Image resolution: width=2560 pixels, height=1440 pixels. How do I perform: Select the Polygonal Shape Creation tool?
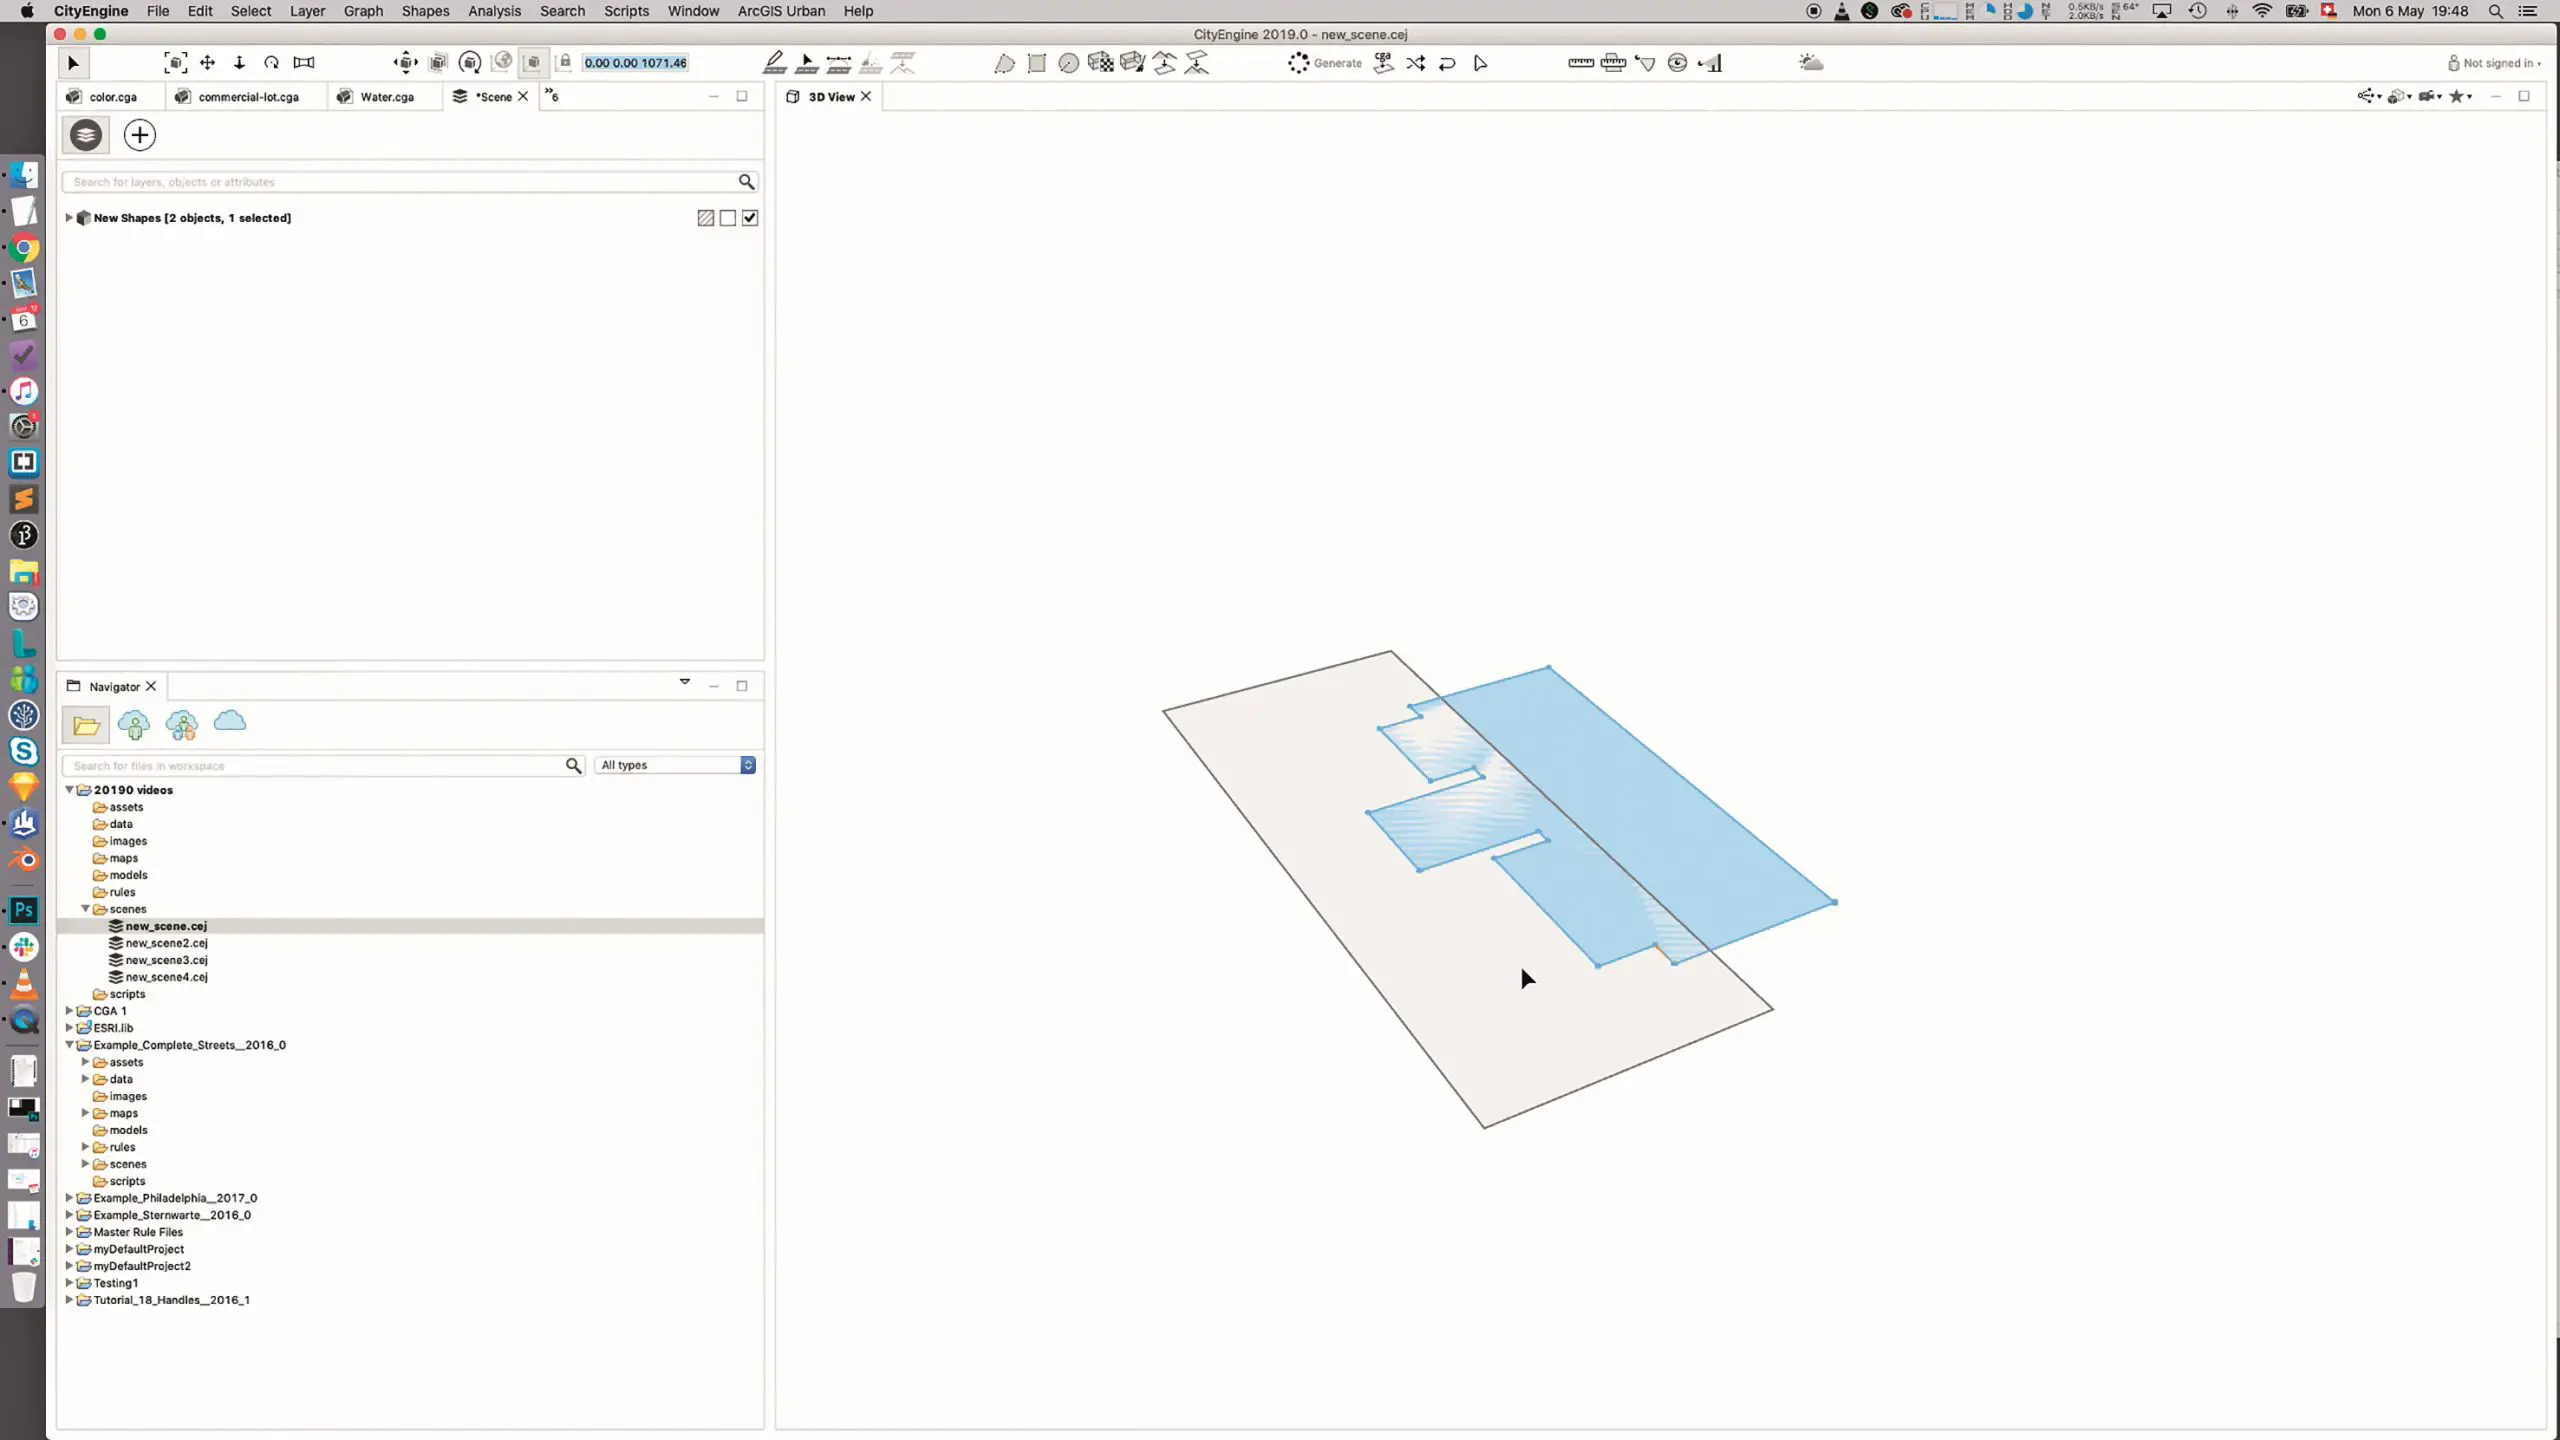tap(1004, 63)
